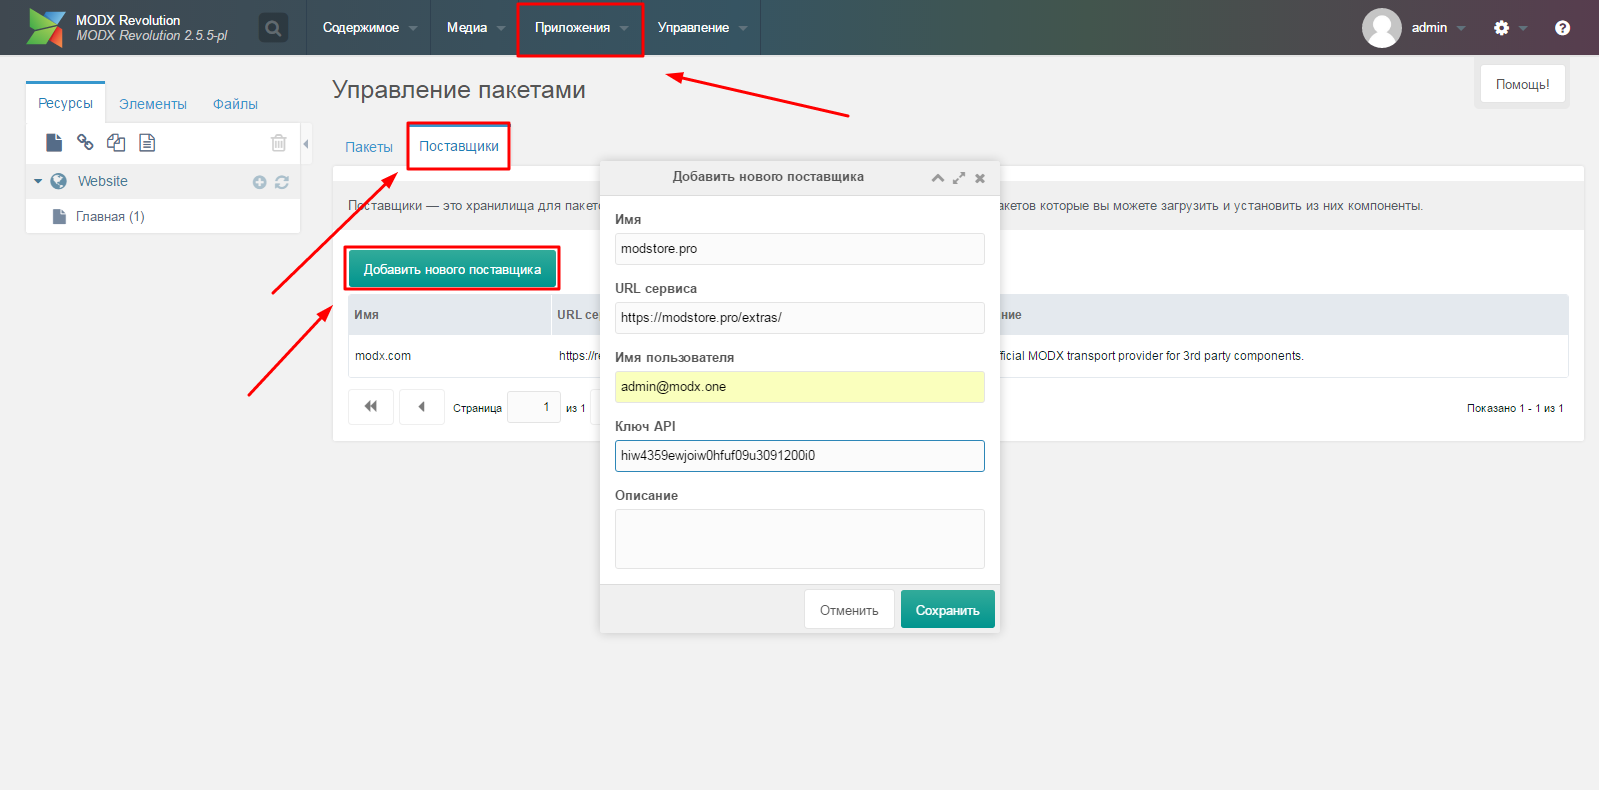This screenshot has height=790, width=1599.
Task: Open the Содержимое menu
Action: coord(370,27)
